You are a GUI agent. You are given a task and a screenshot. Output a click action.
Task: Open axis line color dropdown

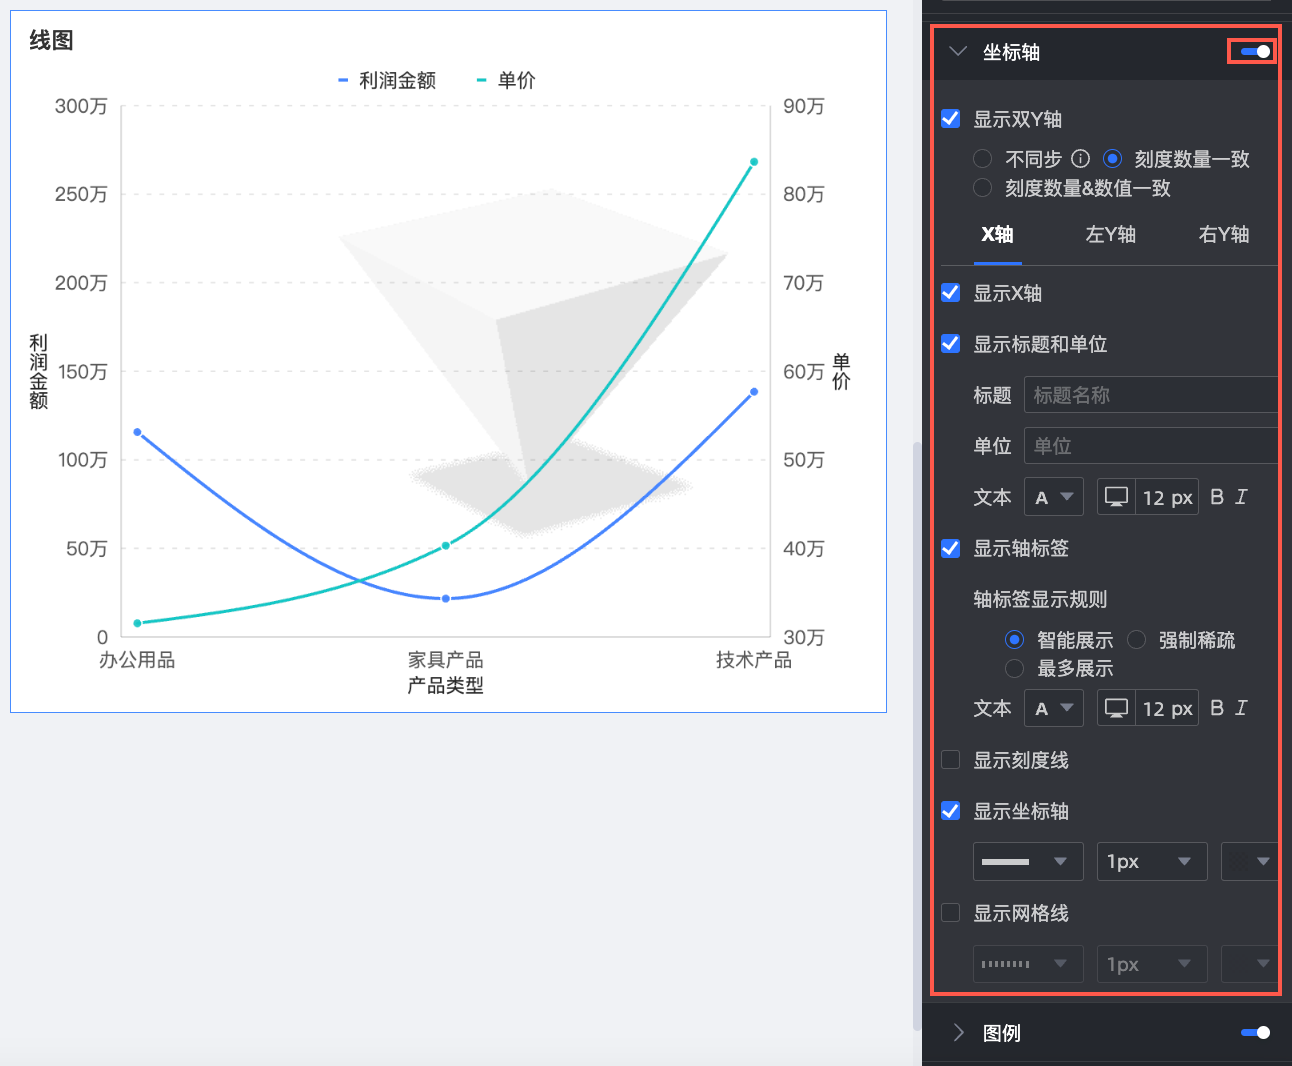tap(1250, 861)
